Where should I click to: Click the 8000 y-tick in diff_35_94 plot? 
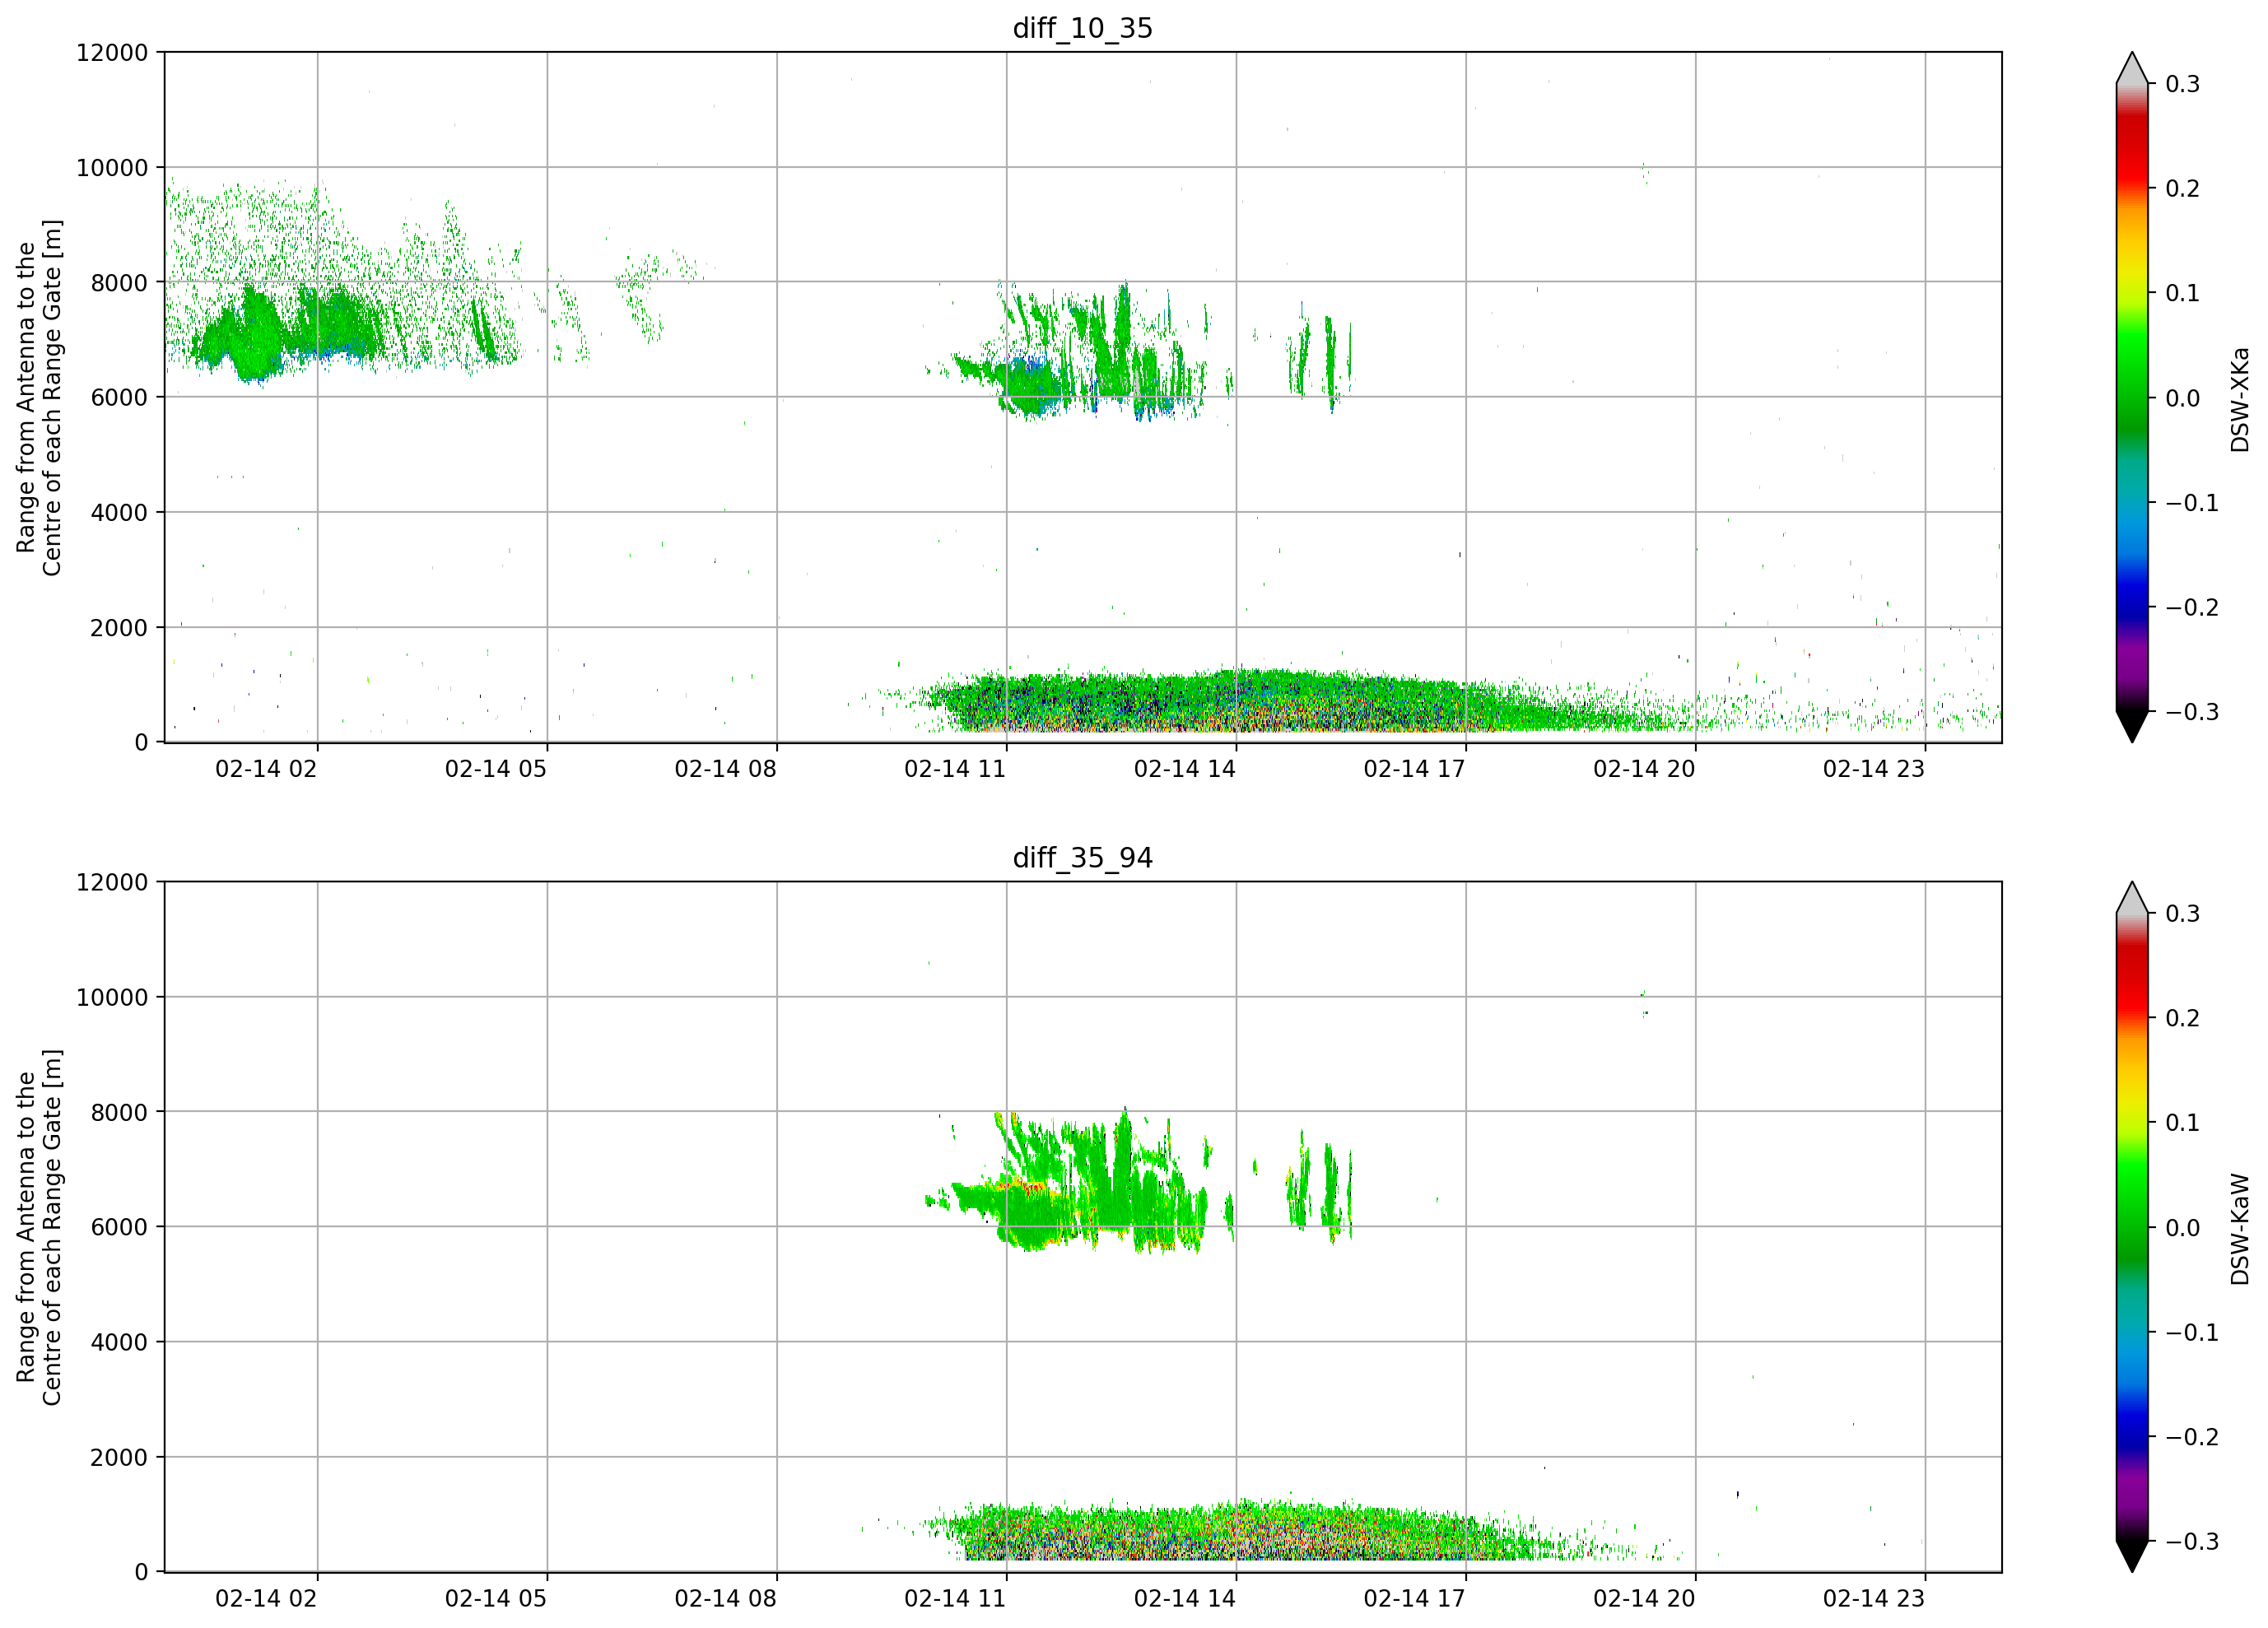click(119, 1113)
